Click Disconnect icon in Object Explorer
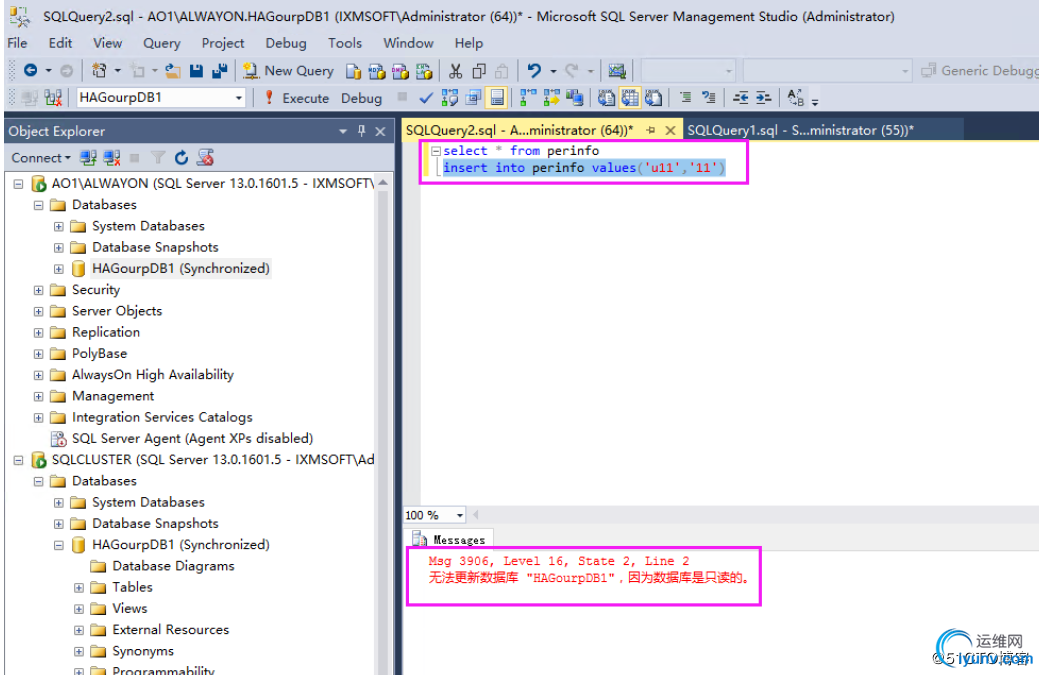The width and height of the screenshot is (1039, 675). pyautogui.click(x=111, y=158)
